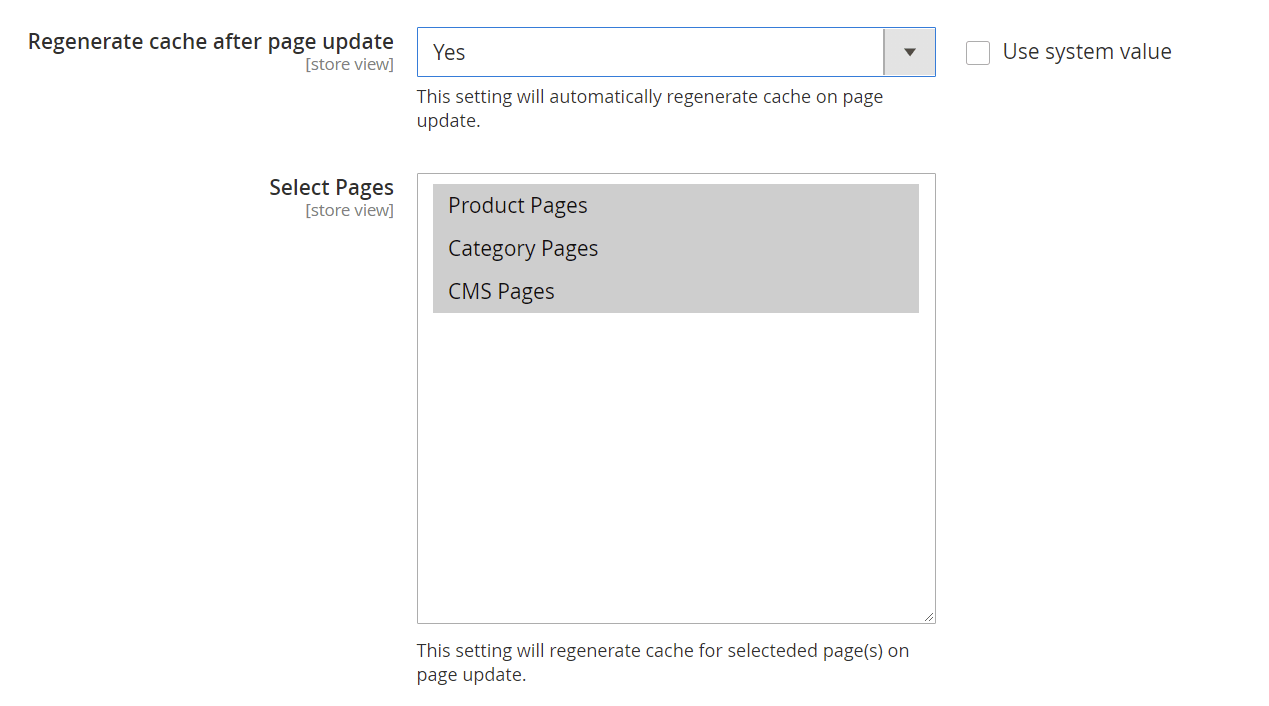Click the store view label under Regenerate cache
This screenshot has width=1269, height=706.
coord(349,63)
